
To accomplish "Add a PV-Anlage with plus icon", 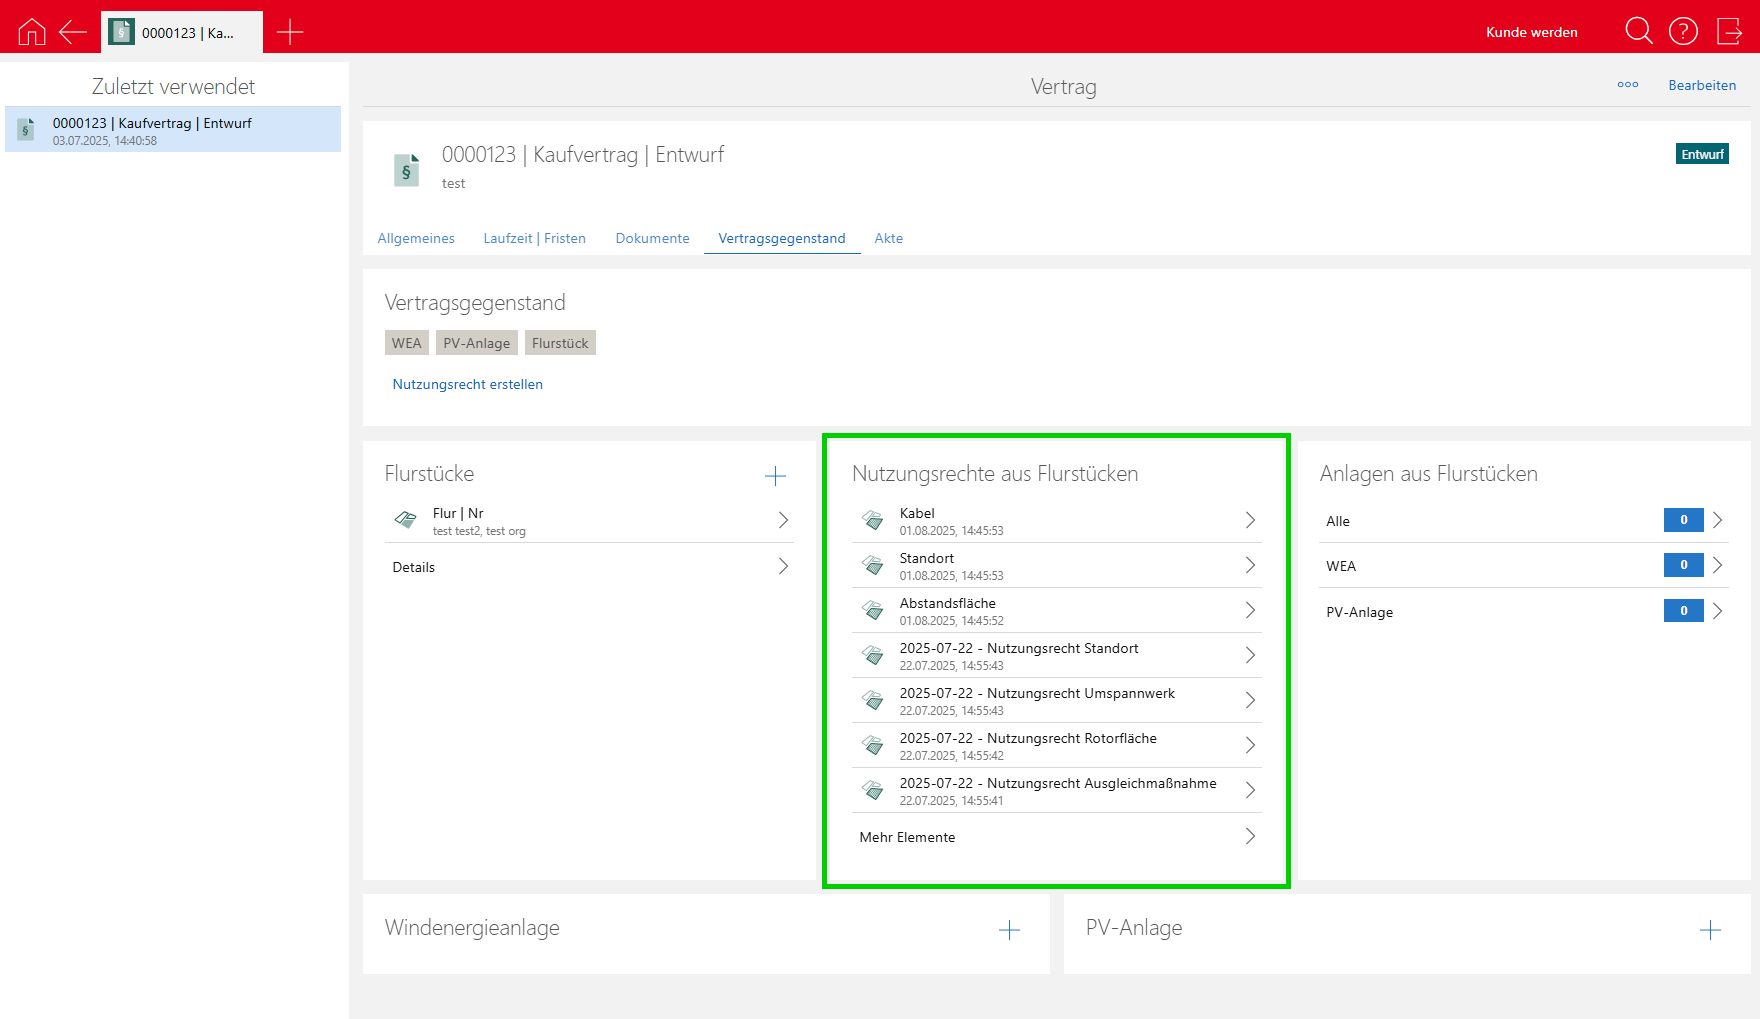I will pos(1710,930).
